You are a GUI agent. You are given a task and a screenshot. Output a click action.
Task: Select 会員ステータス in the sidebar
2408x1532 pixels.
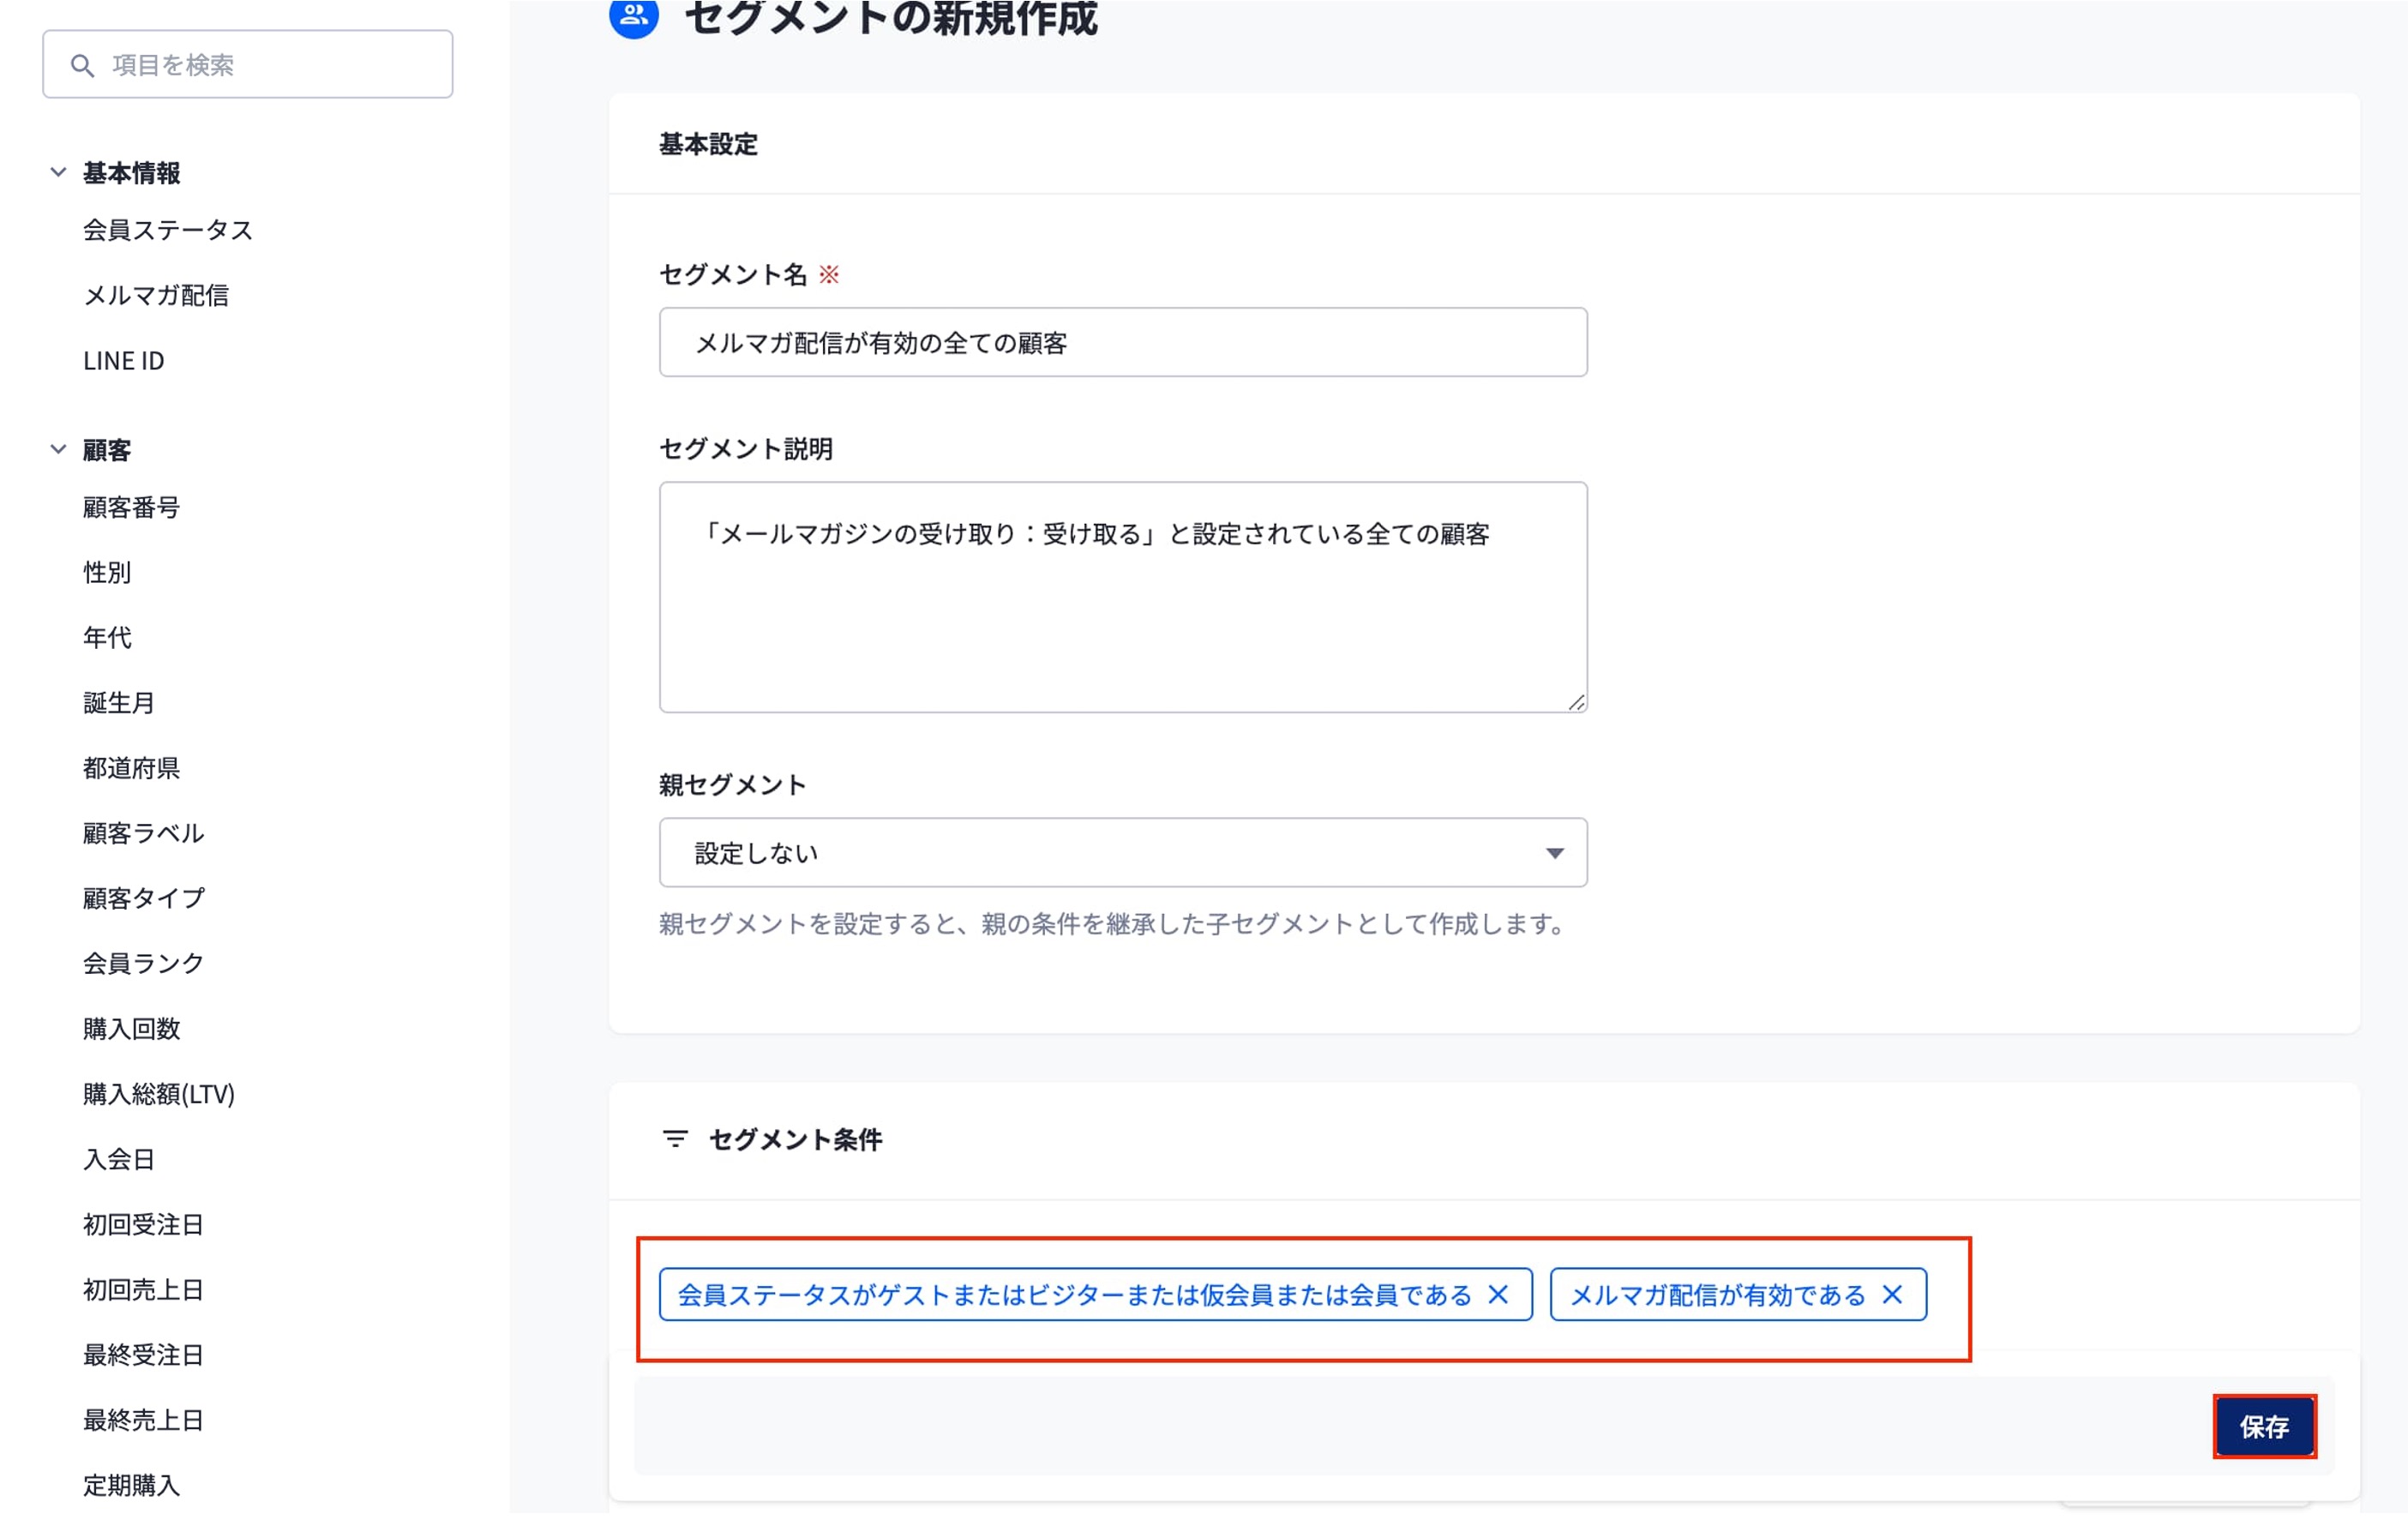pyautogui.click(x=168, y=230)
